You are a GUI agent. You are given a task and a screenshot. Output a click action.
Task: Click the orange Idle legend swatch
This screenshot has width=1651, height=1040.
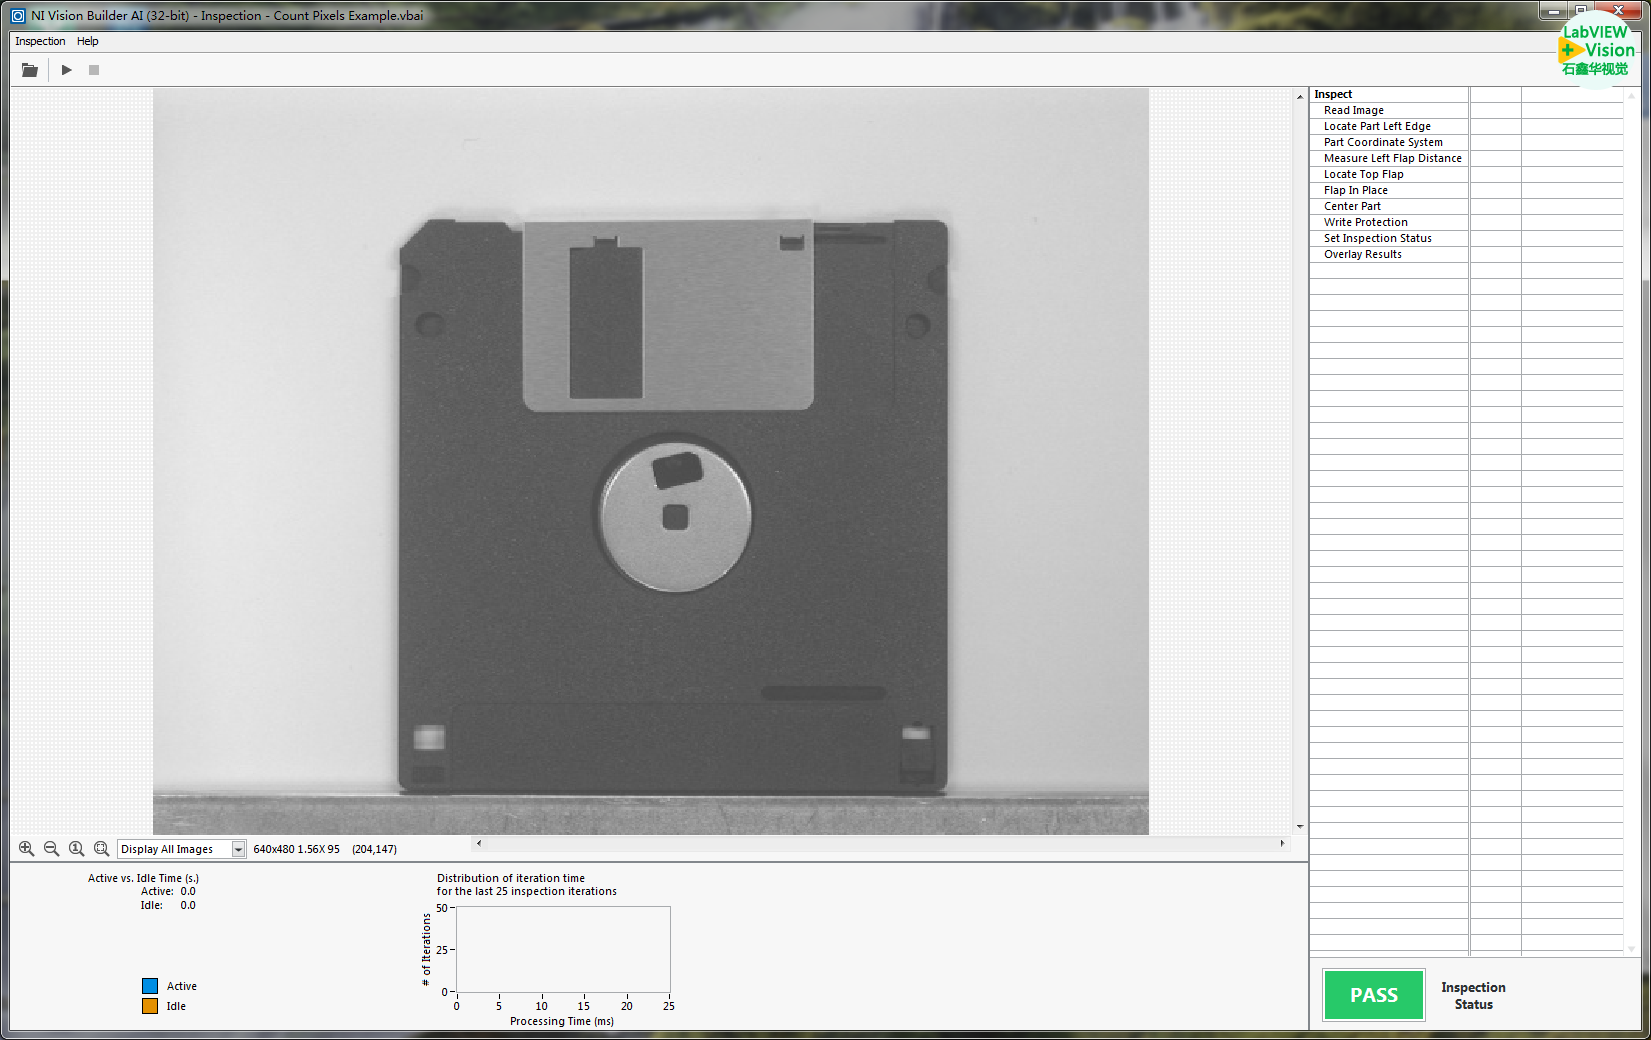150,1006
